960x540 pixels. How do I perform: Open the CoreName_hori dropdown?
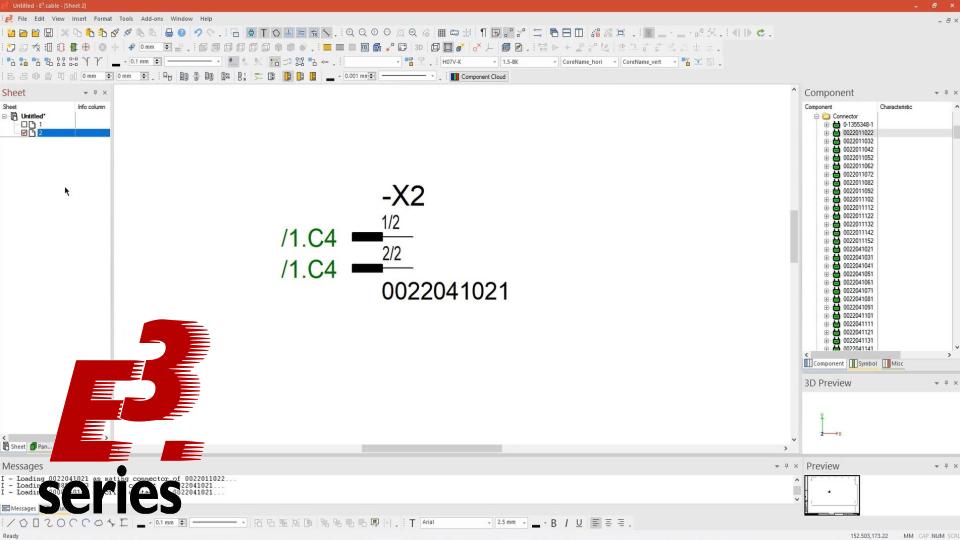pyautogui.click(x=589, y=62)
